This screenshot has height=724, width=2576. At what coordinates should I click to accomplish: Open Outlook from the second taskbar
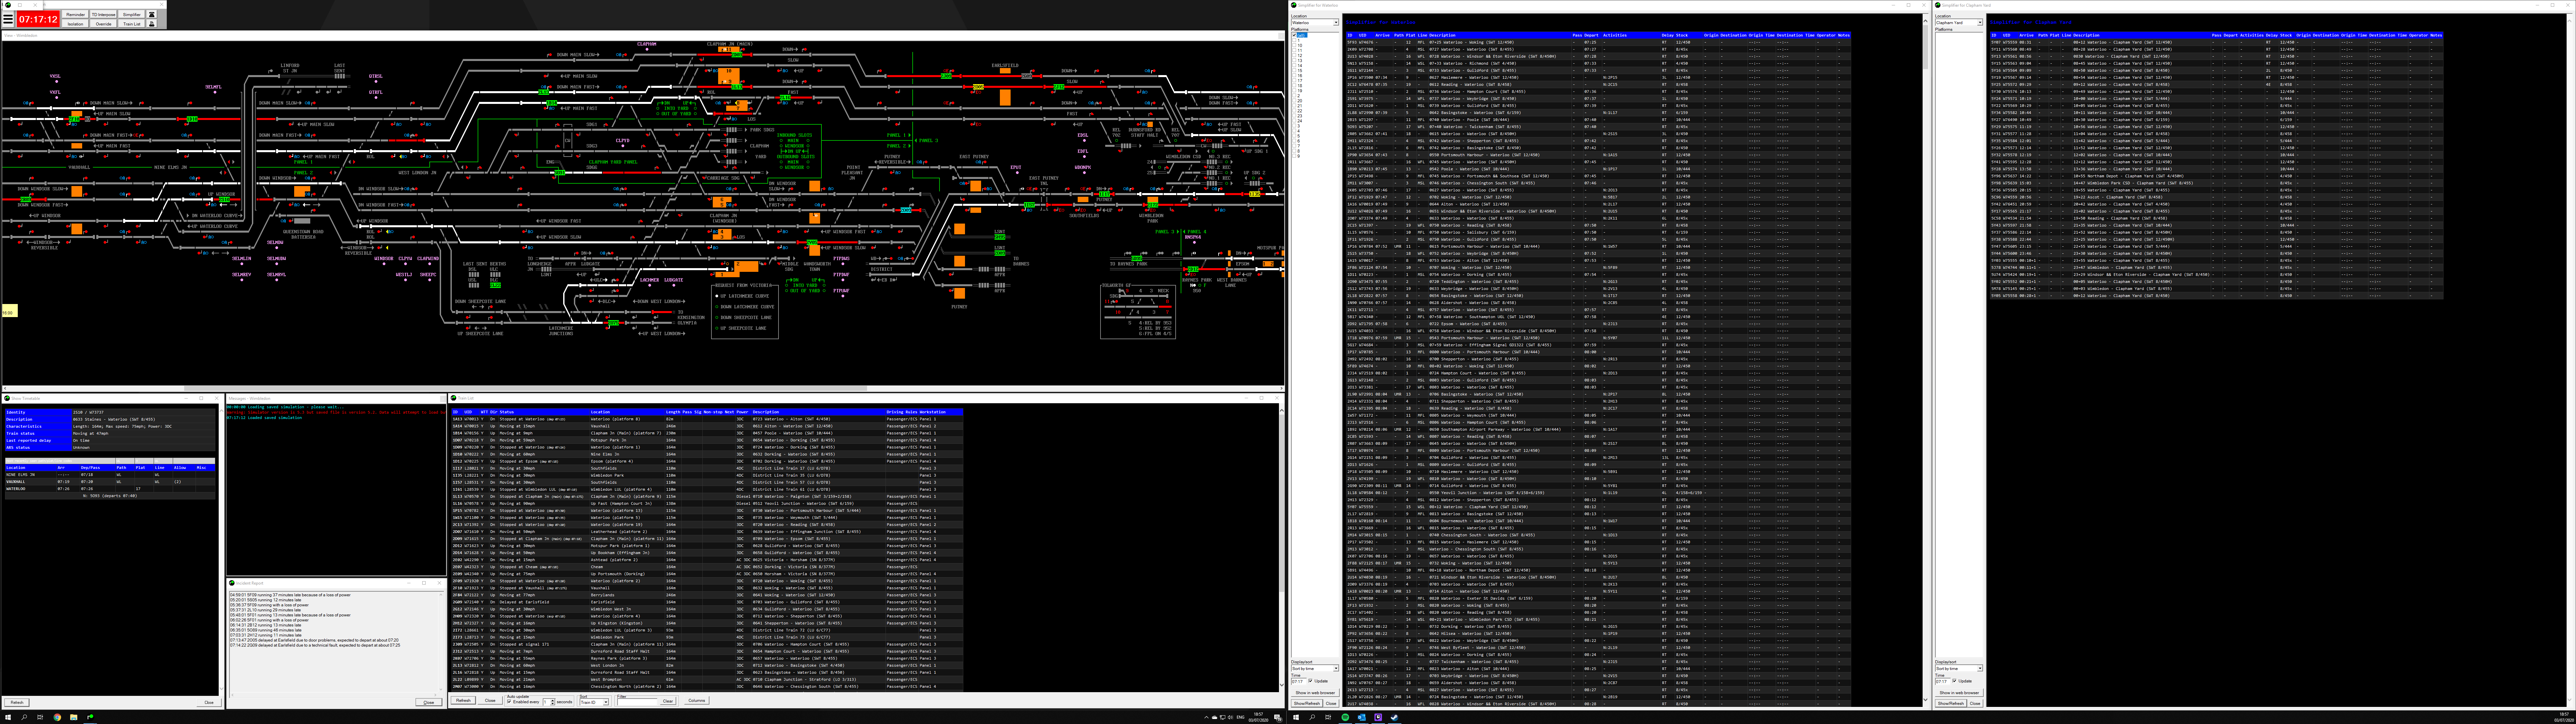[x=1362, y=717]
